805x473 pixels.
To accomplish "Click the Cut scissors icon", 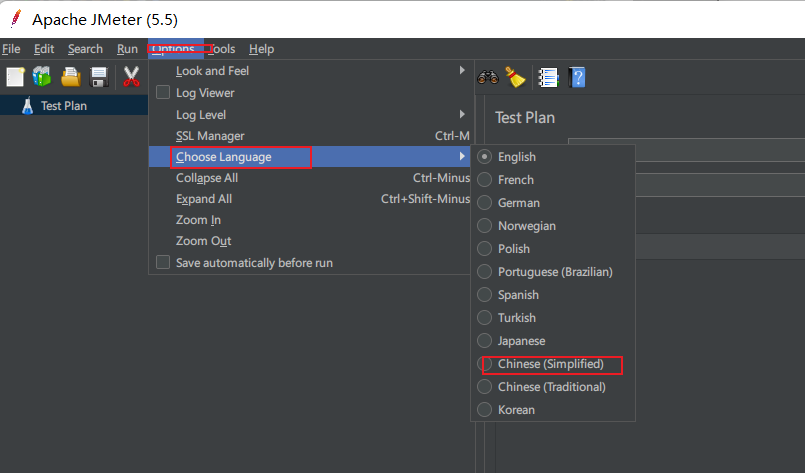I will tap(131, 77).
